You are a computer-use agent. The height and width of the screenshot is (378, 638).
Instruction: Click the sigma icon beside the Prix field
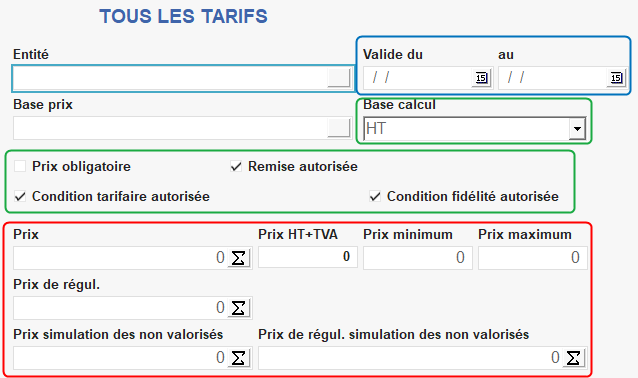[238, 258]
